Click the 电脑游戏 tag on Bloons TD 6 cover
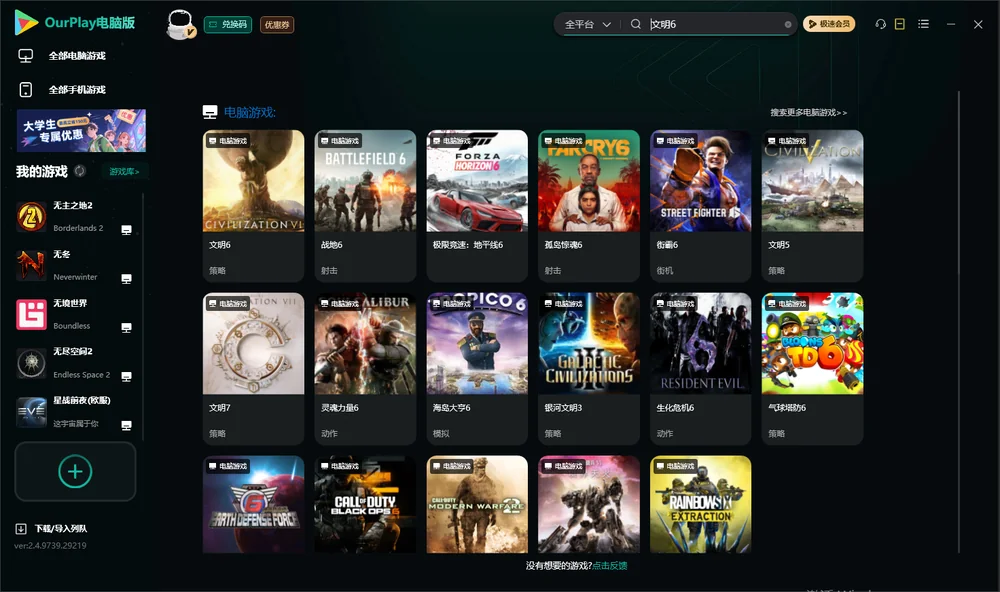The width and height of the screenshot is (1000, 592). click(786, 303)
